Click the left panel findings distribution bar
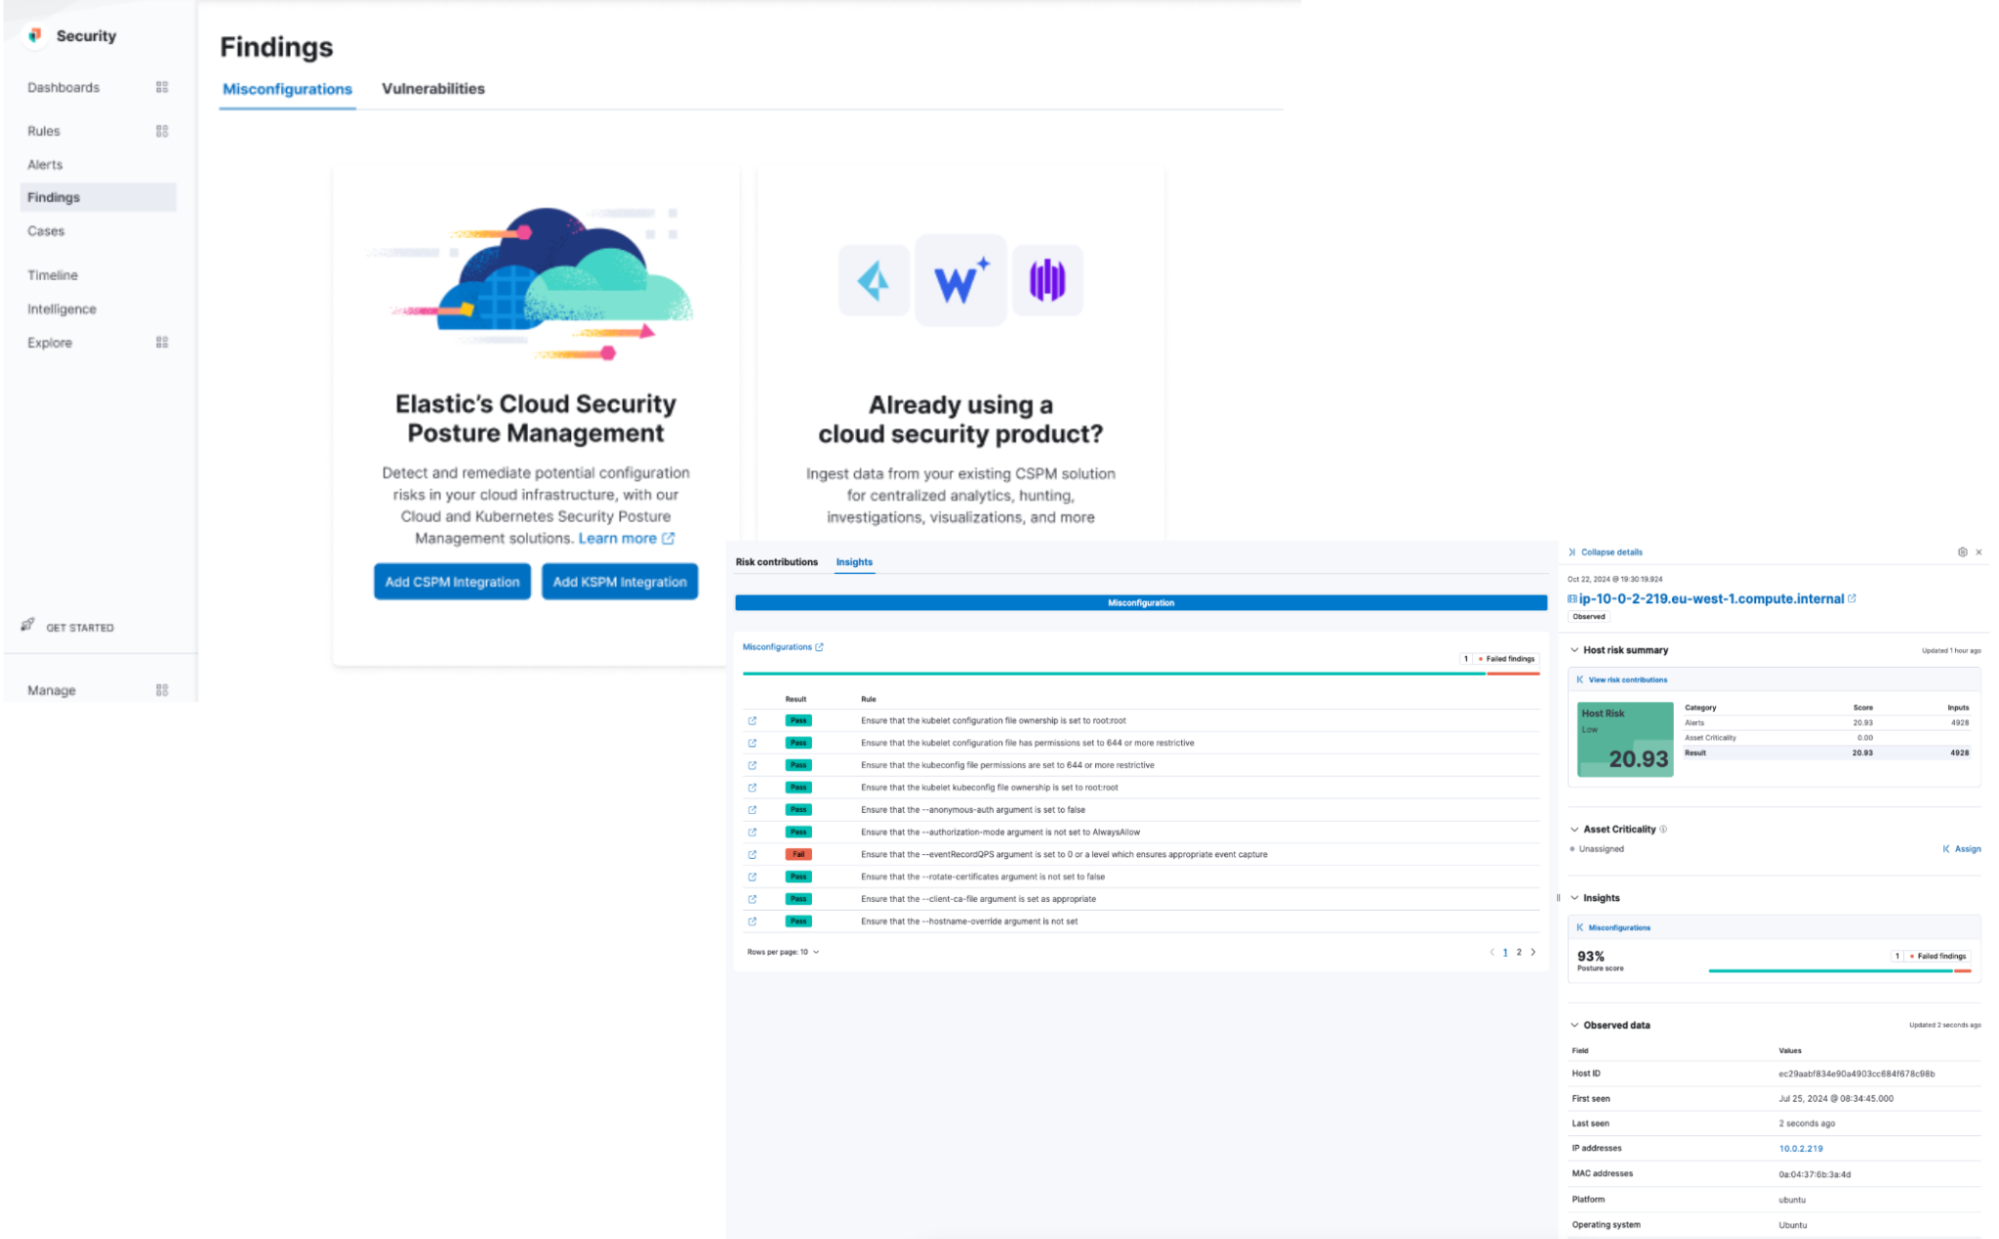The width and height of the screenshot is (1999, 1239). pos(1140,674)
